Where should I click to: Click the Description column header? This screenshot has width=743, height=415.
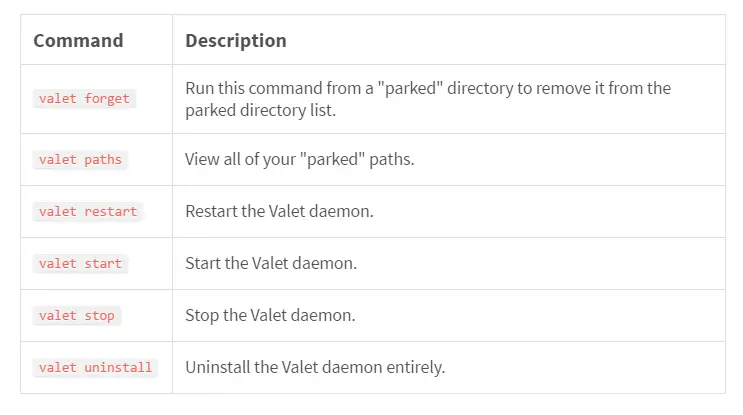(x=236, y=41)
